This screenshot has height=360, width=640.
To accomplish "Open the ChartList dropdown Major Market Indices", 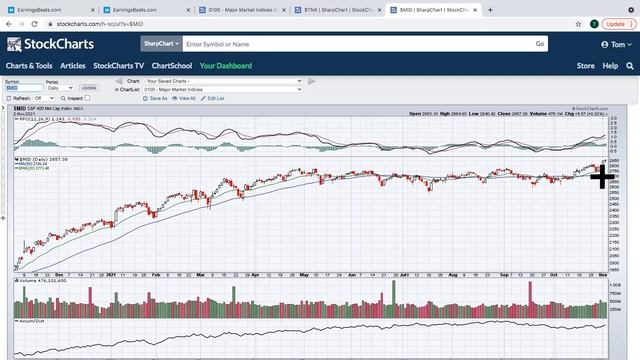I will pos(222,89).
